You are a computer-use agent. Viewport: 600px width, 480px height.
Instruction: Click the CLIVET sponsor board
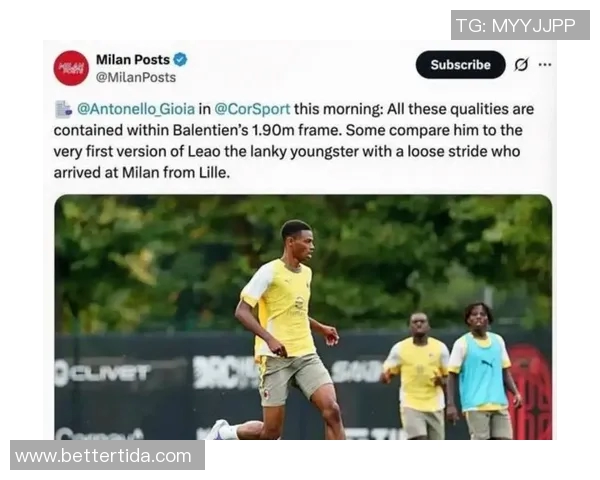tap(102, 373)
